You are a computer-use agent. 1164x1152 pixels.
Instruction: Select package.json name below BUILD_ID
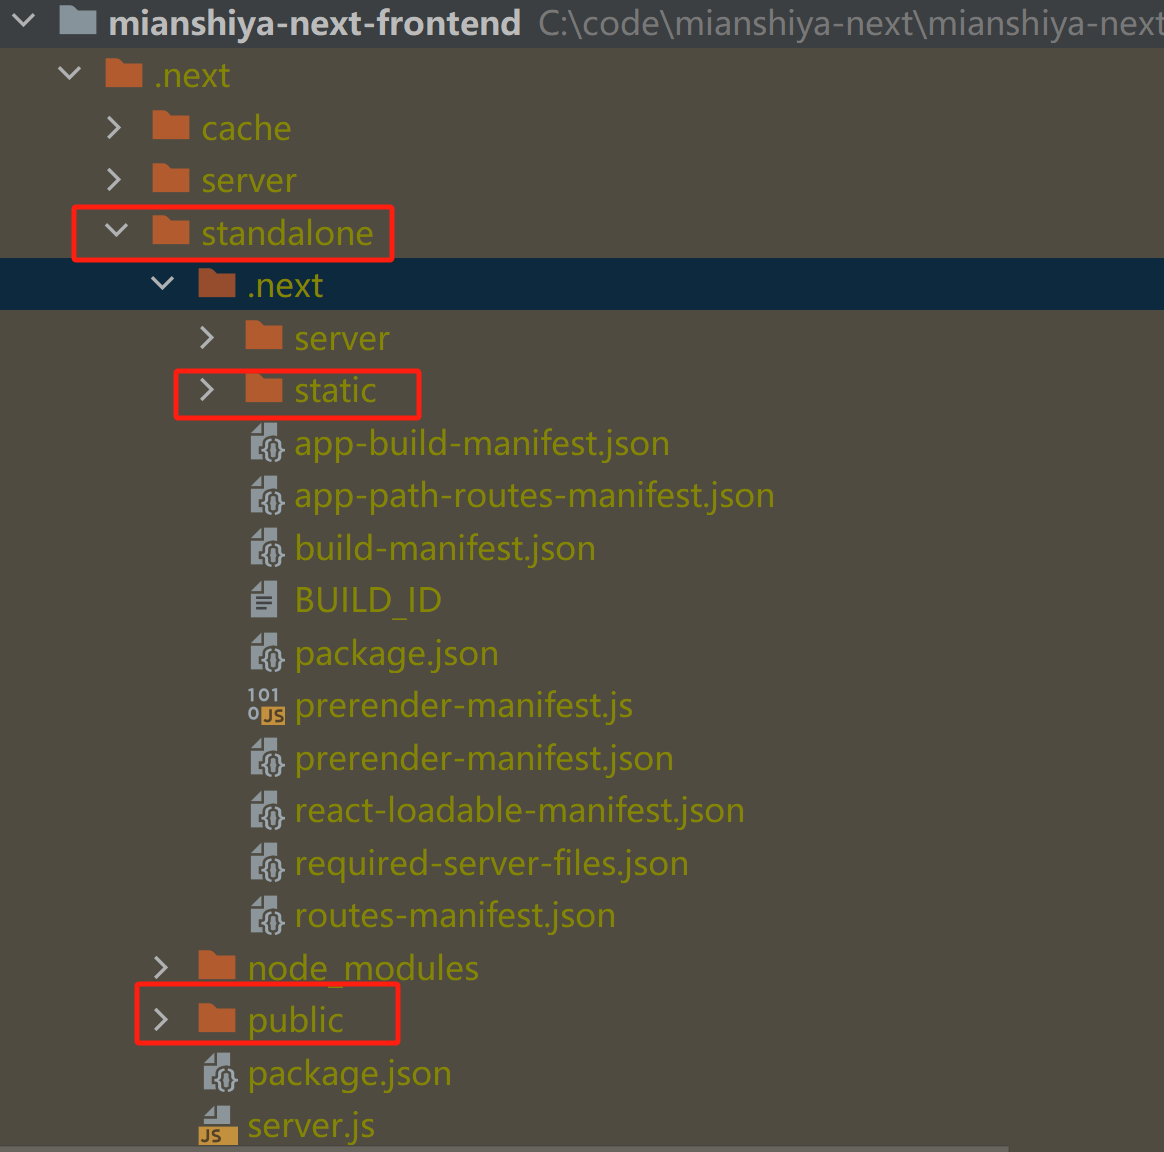tap(396, 654)
